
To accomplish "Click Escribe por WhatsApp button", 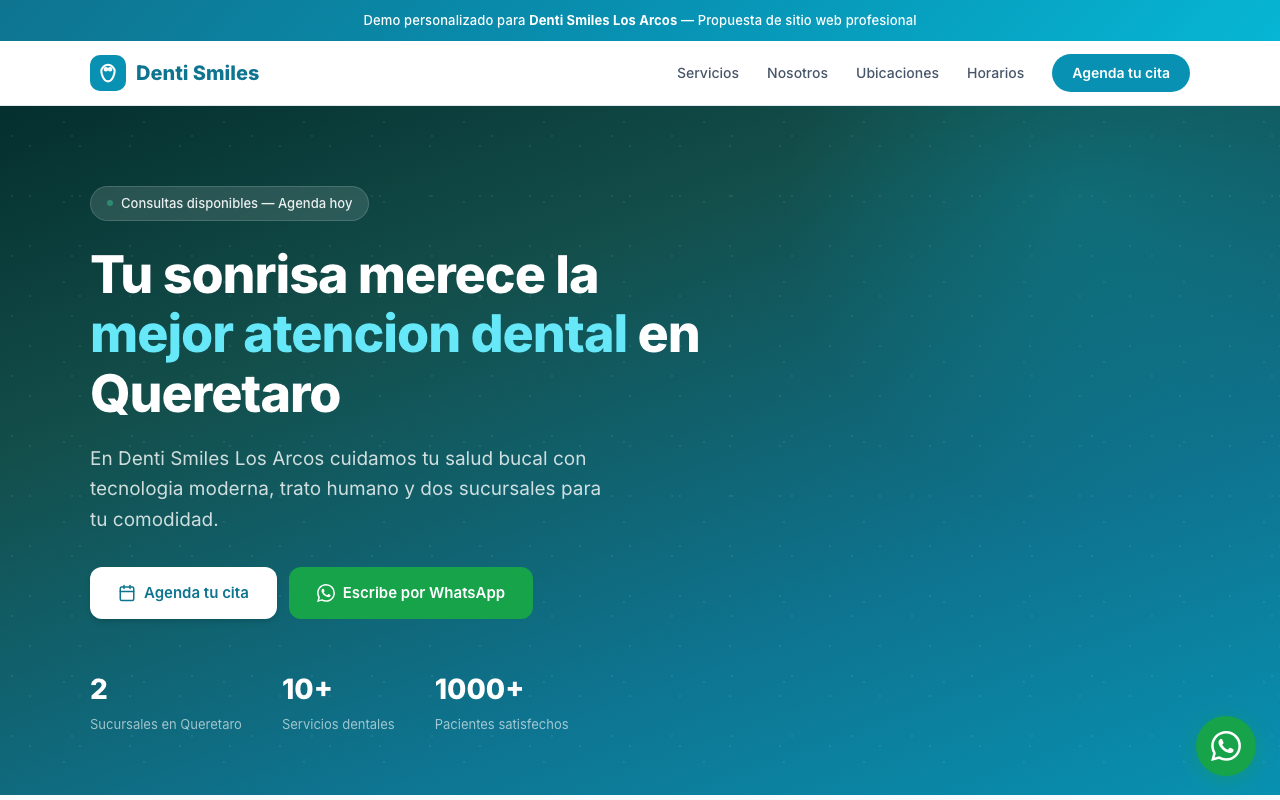I will point(410,593).
